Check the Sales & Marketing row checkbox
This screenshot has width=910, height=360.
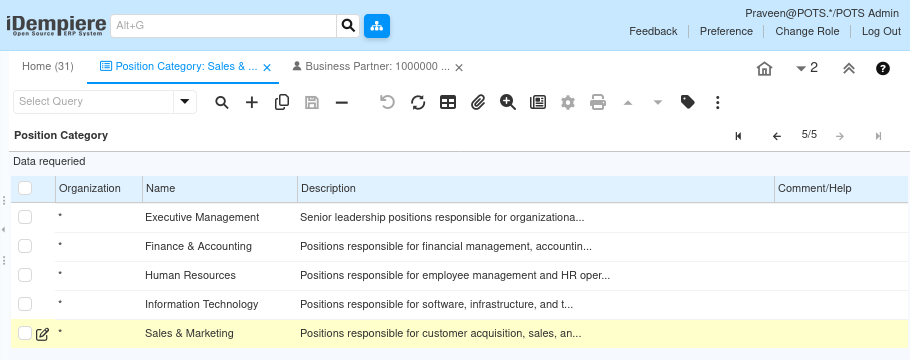[25, 333]
